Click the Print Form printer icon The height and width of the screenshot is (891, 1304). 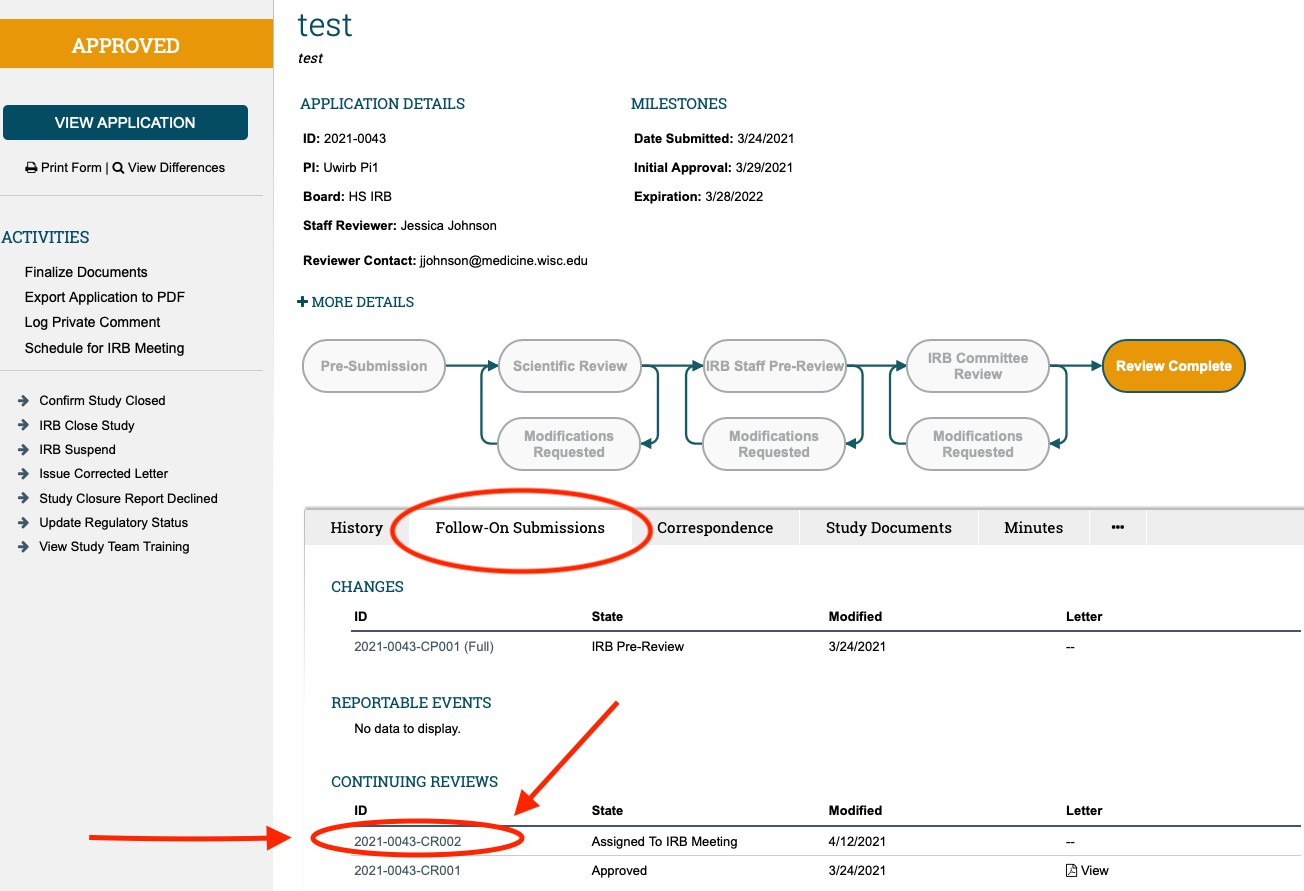click(28, 167)
